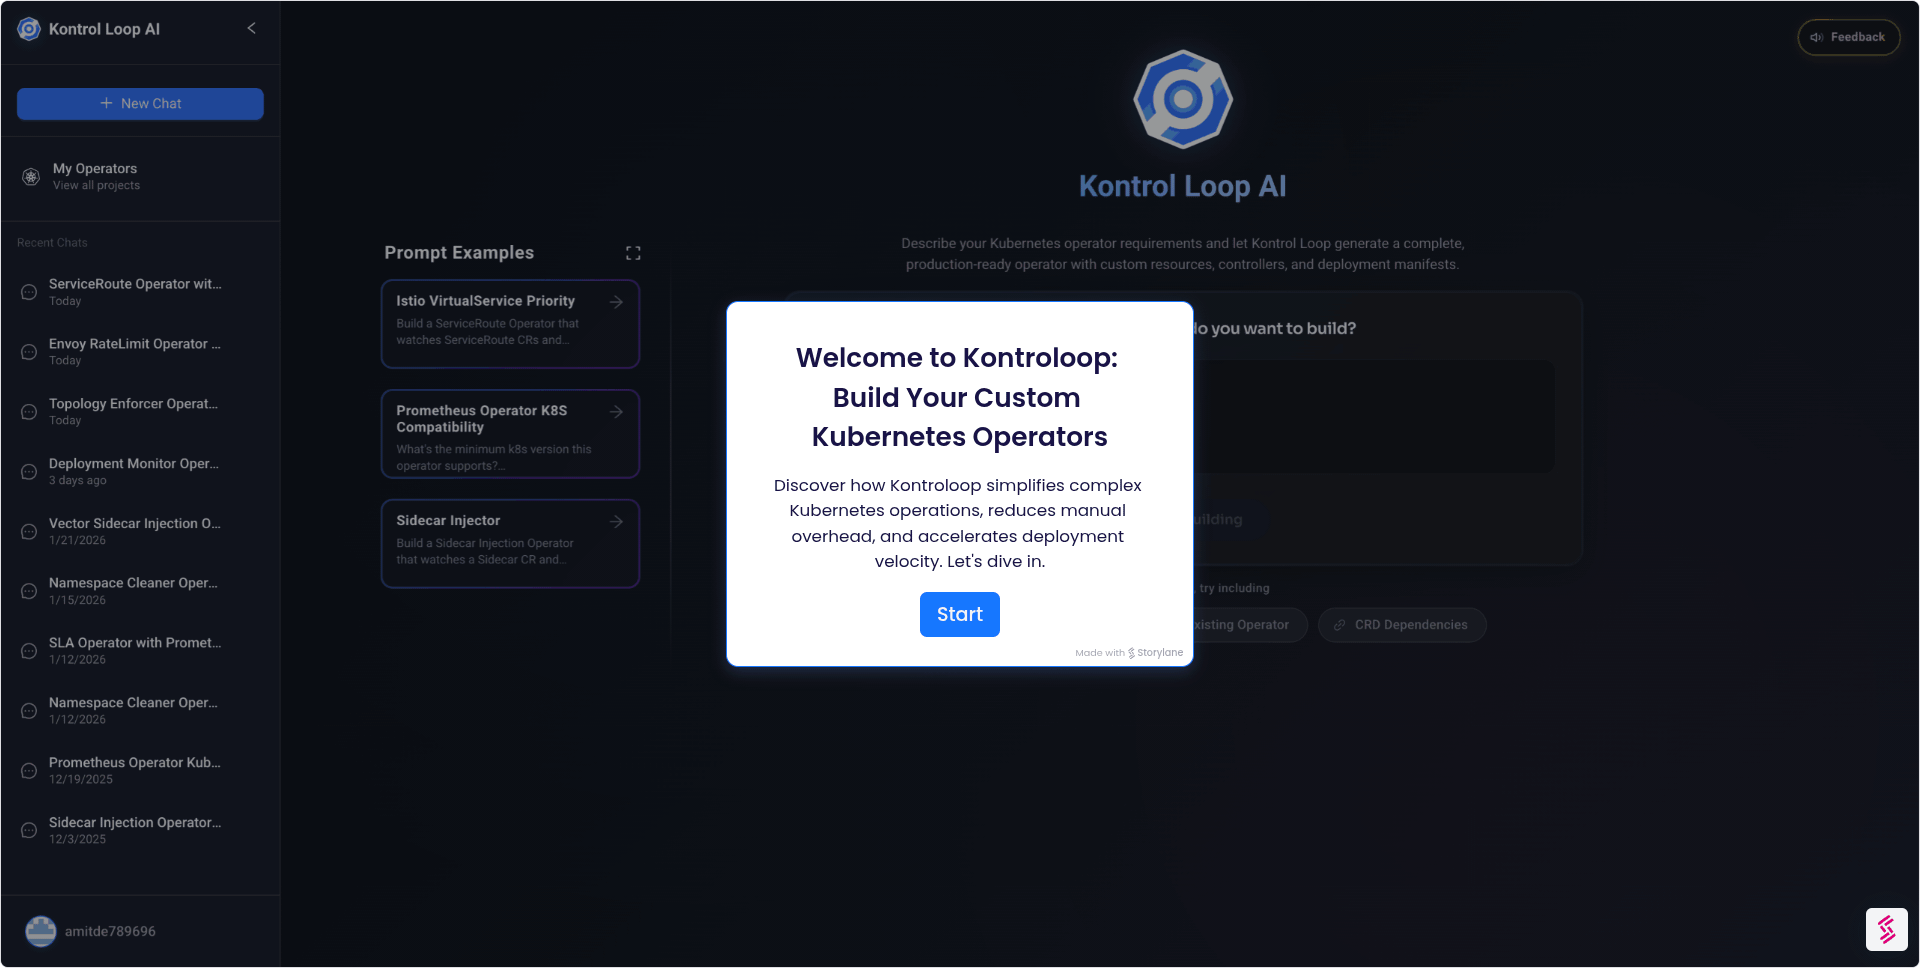Open Prometheus Operator Kub... chat
Viewport: 1920px width, 968px height.
(x=140, y=771)
